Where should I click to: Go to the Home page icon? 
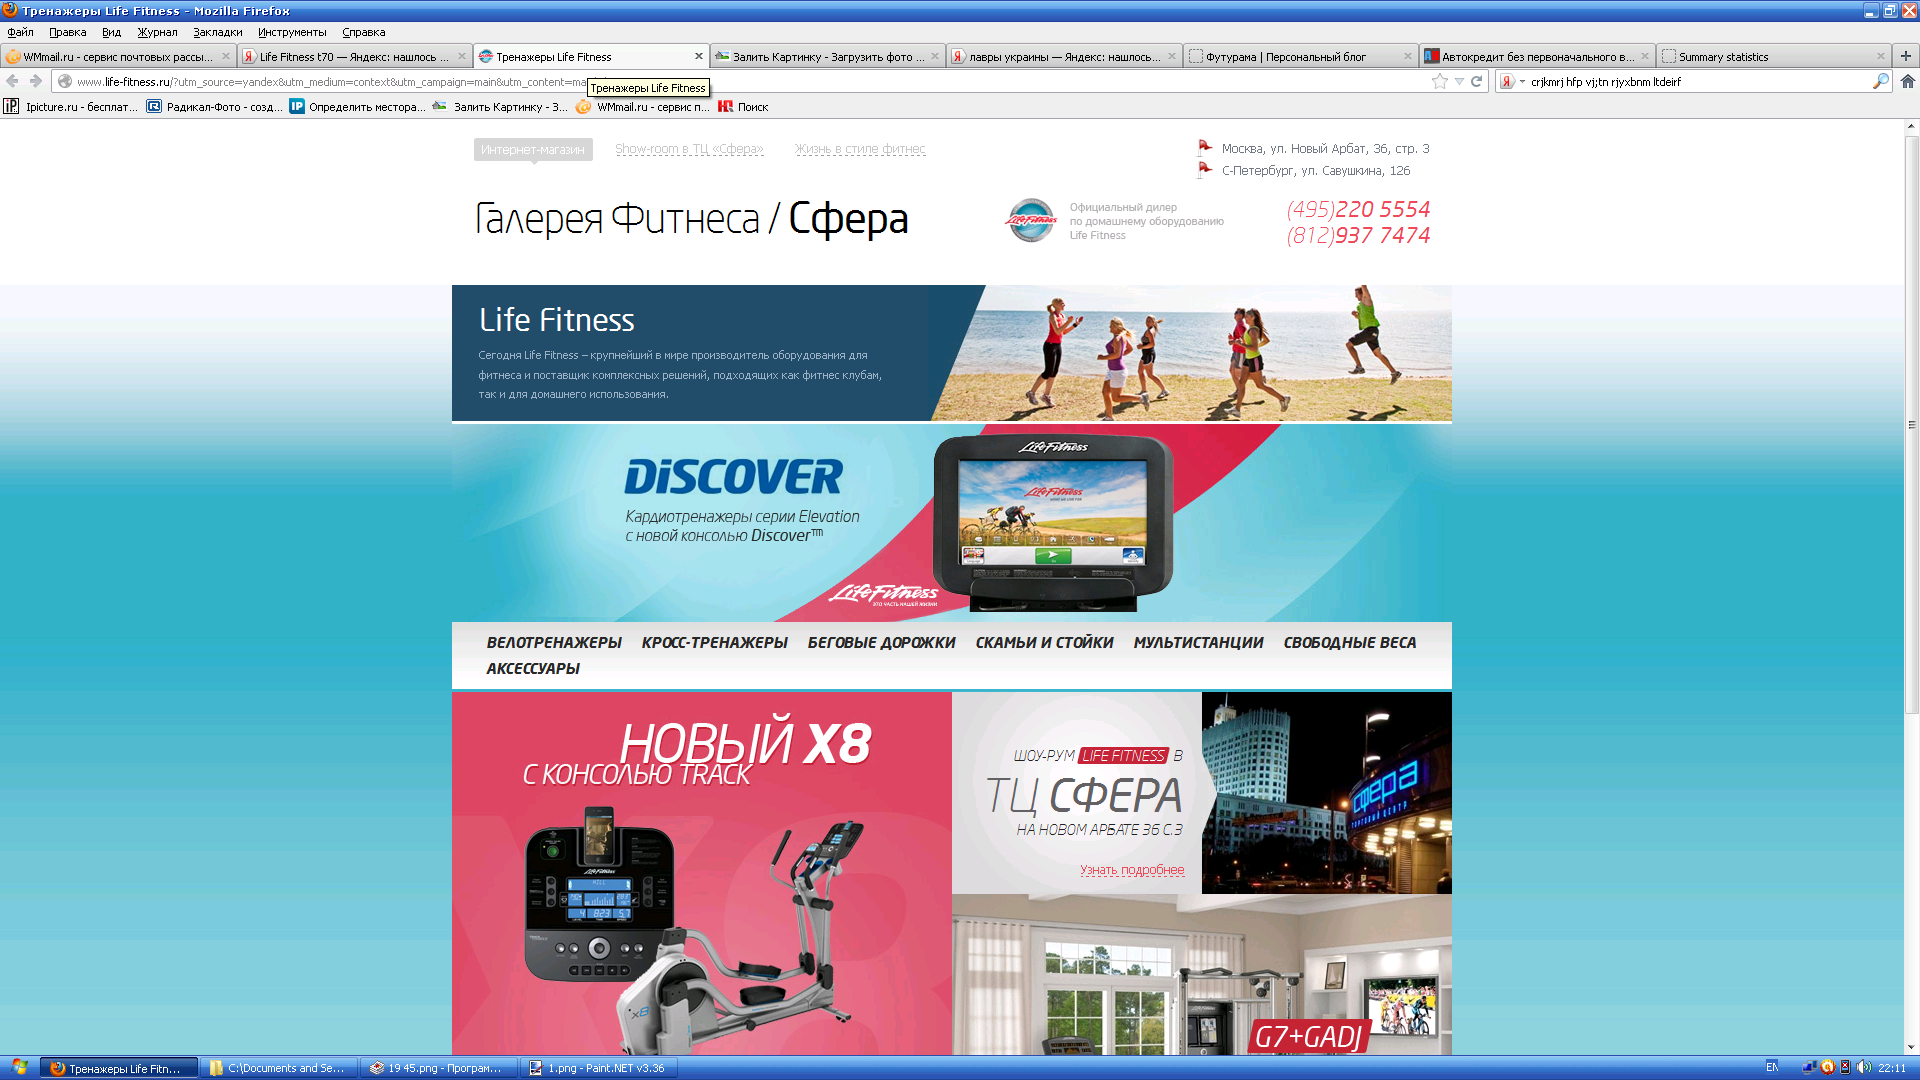point(1908,82)
